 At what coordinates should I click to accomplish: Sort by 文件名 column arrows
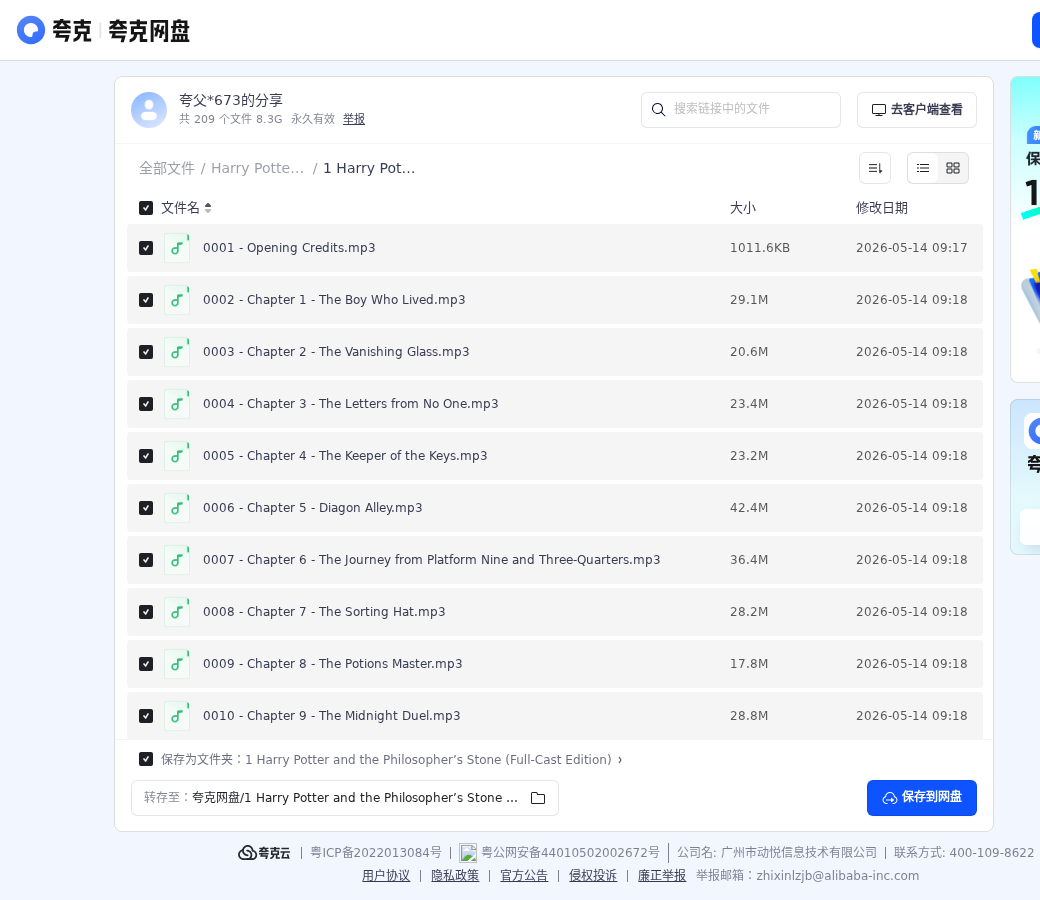coord(208,208)
